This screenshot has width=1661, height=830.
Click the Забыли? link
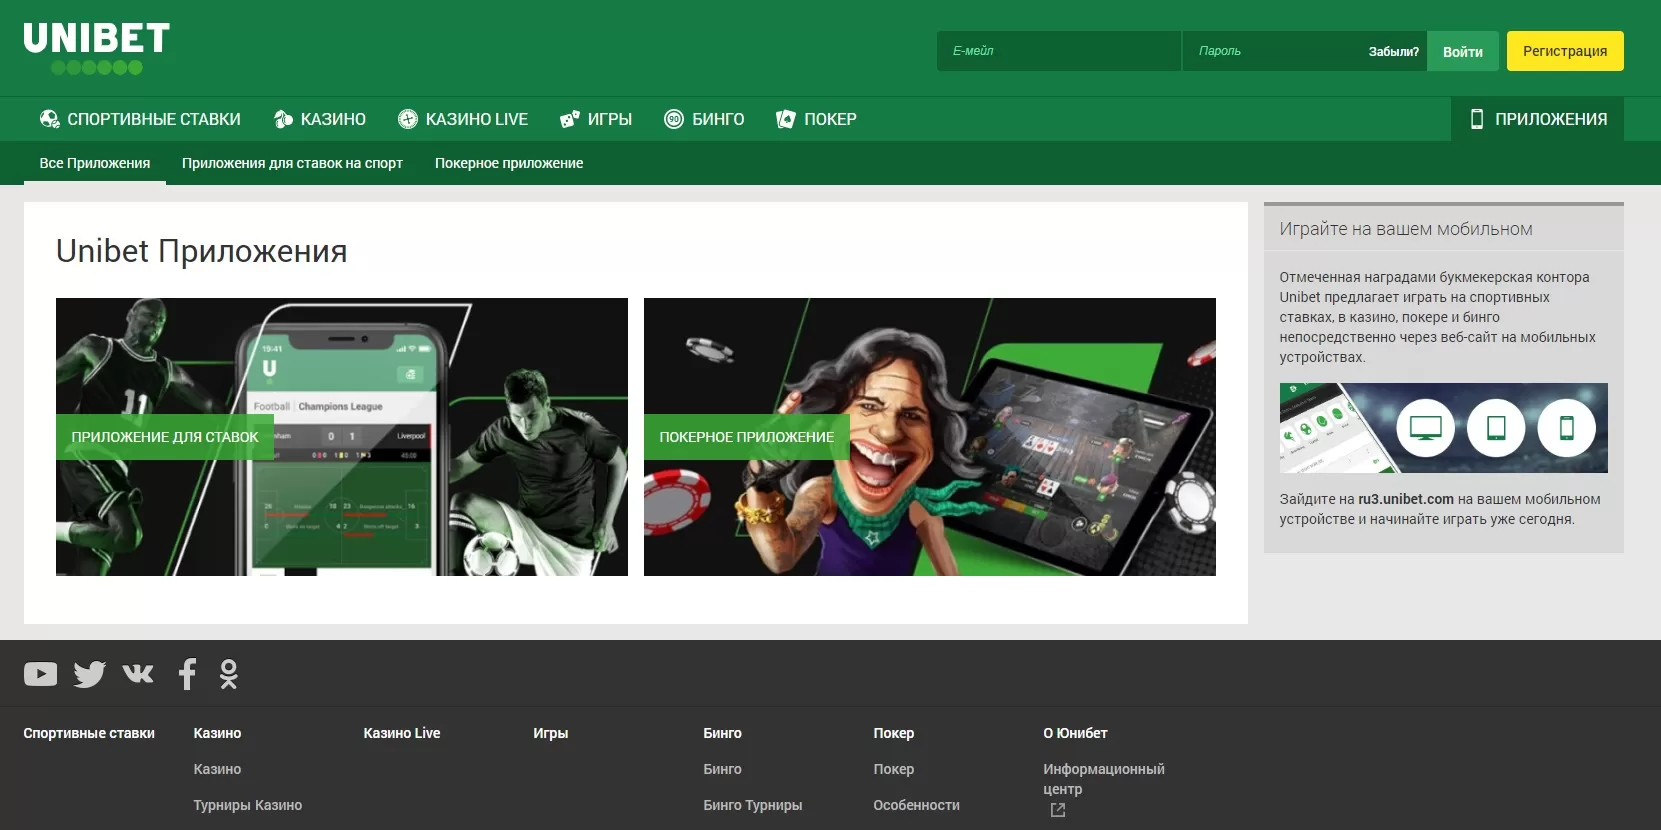point(1394,52)
